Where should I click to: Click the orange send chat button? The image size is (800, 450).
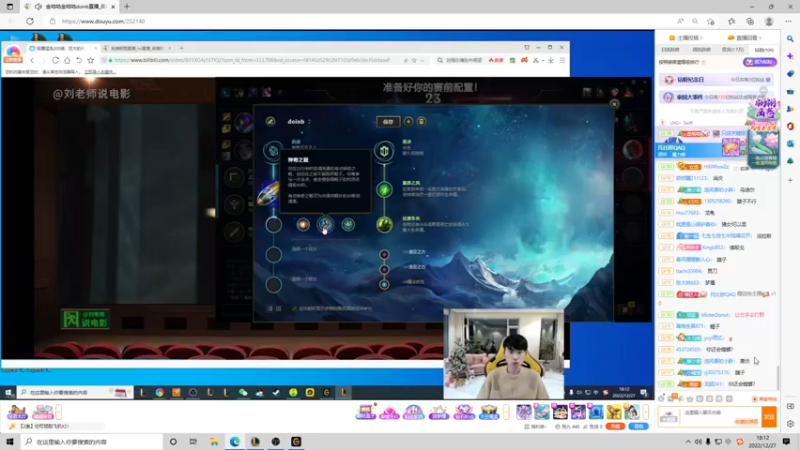click(769, 417)
